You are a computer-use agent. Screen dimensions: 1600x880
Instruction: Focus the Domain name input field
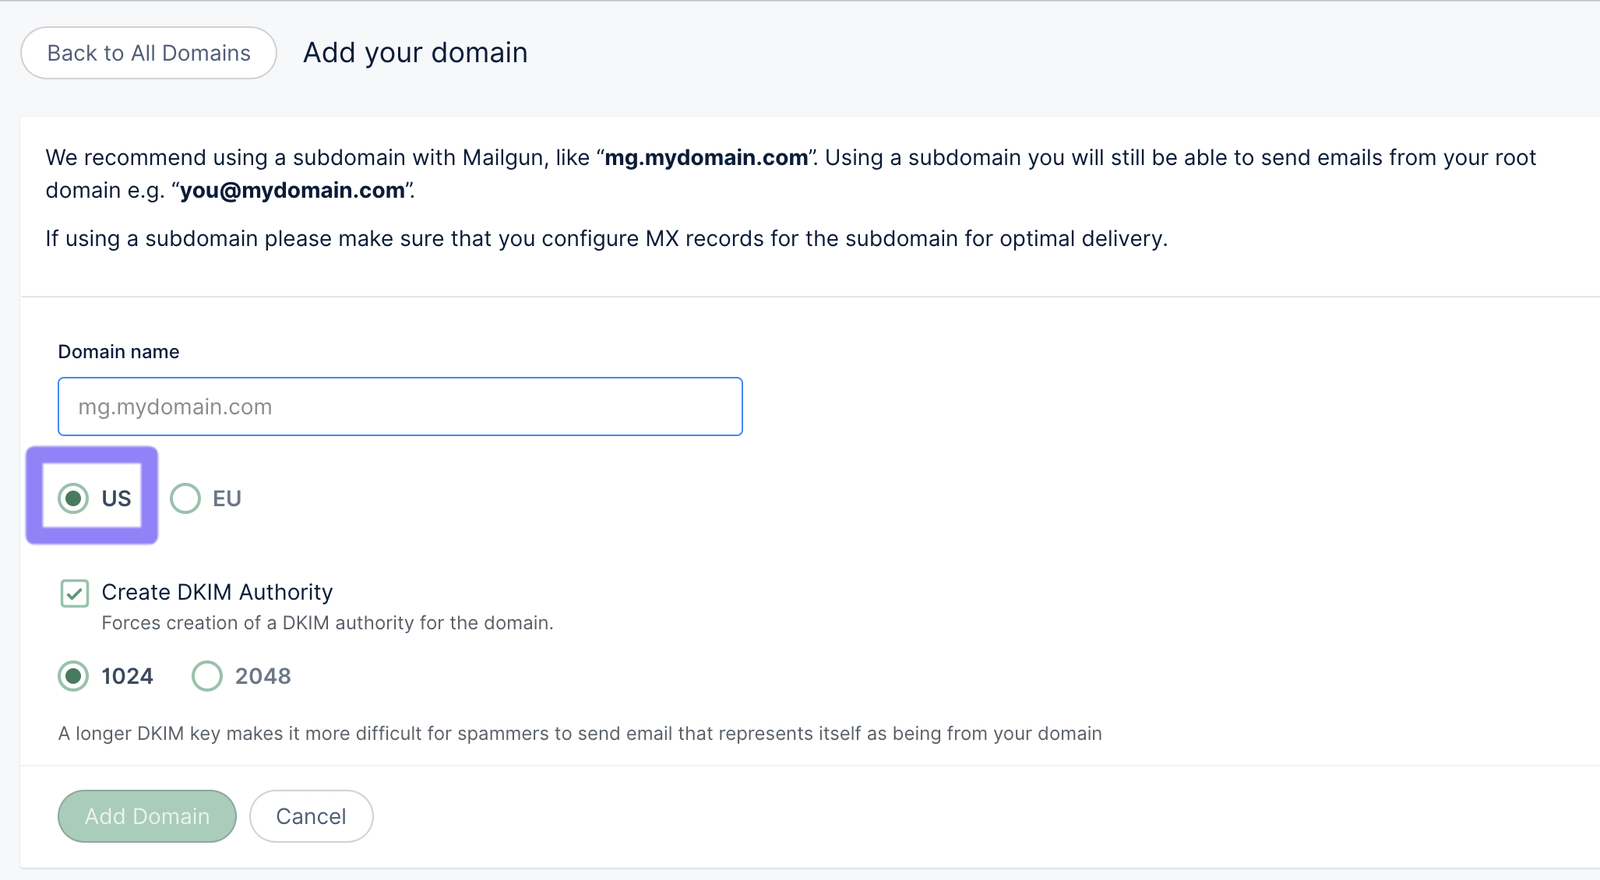[400, 407]
